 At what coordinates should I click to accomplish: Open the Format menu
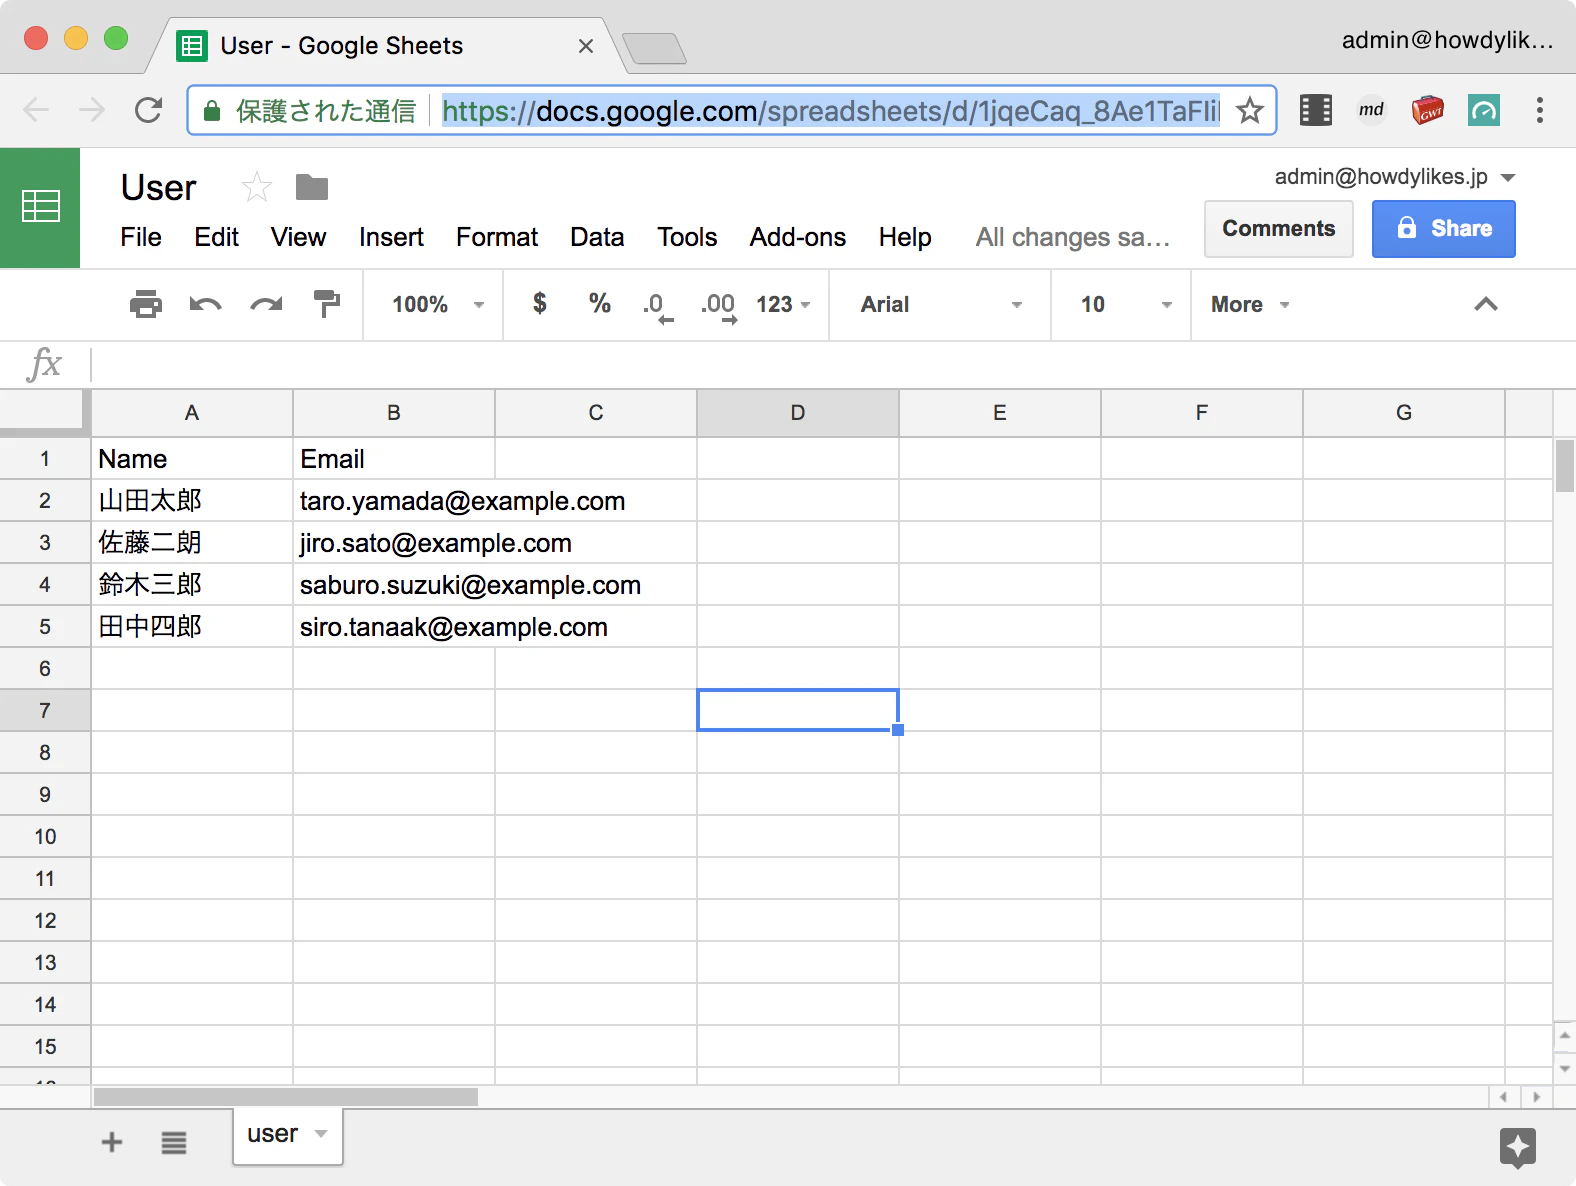coord(497,237)
